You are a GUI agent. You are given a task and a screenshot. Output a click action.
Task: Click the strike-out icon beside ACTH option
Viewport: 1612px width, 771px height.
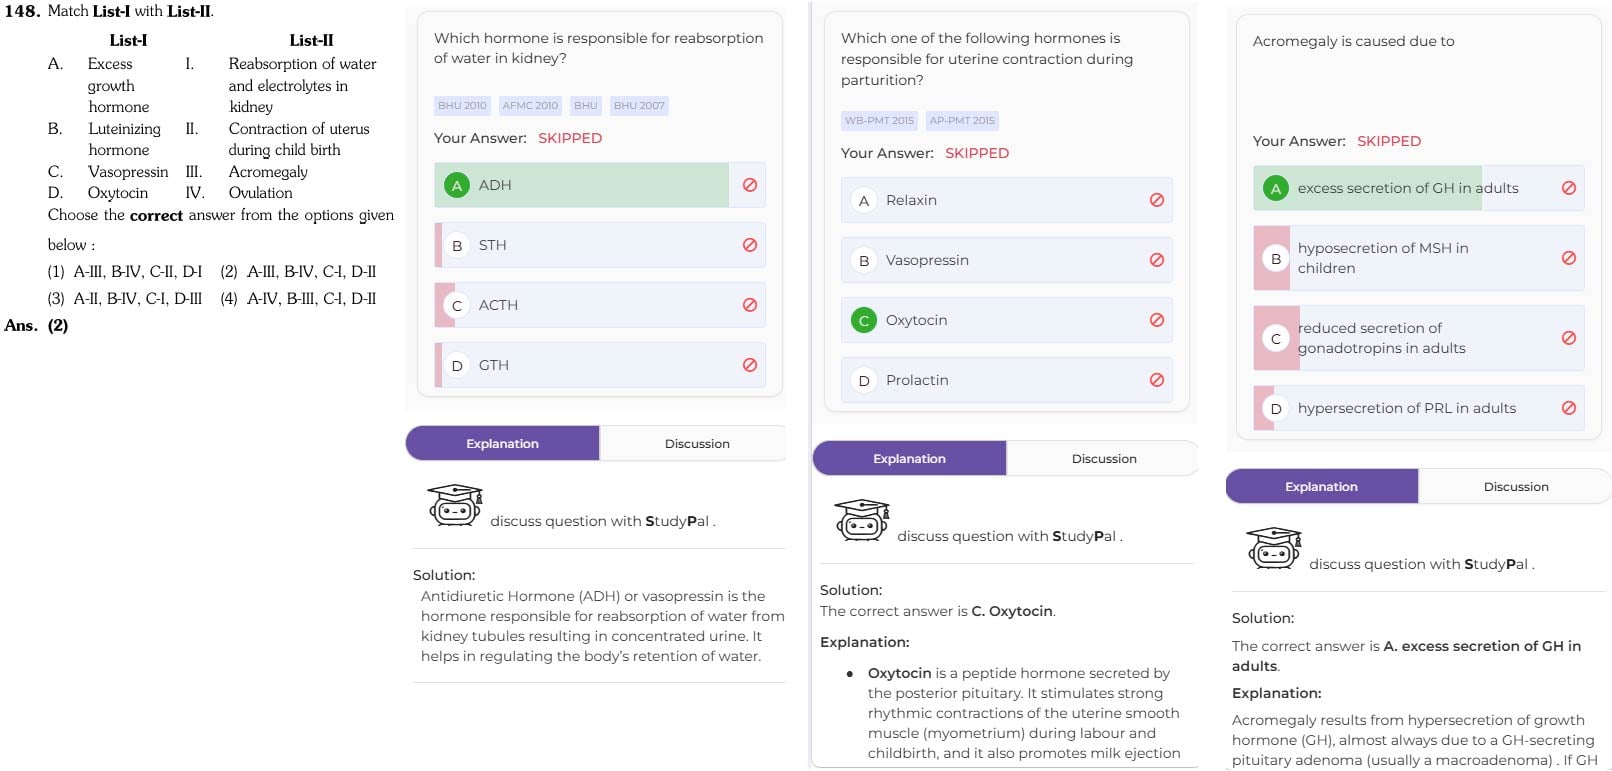point(749,305)
